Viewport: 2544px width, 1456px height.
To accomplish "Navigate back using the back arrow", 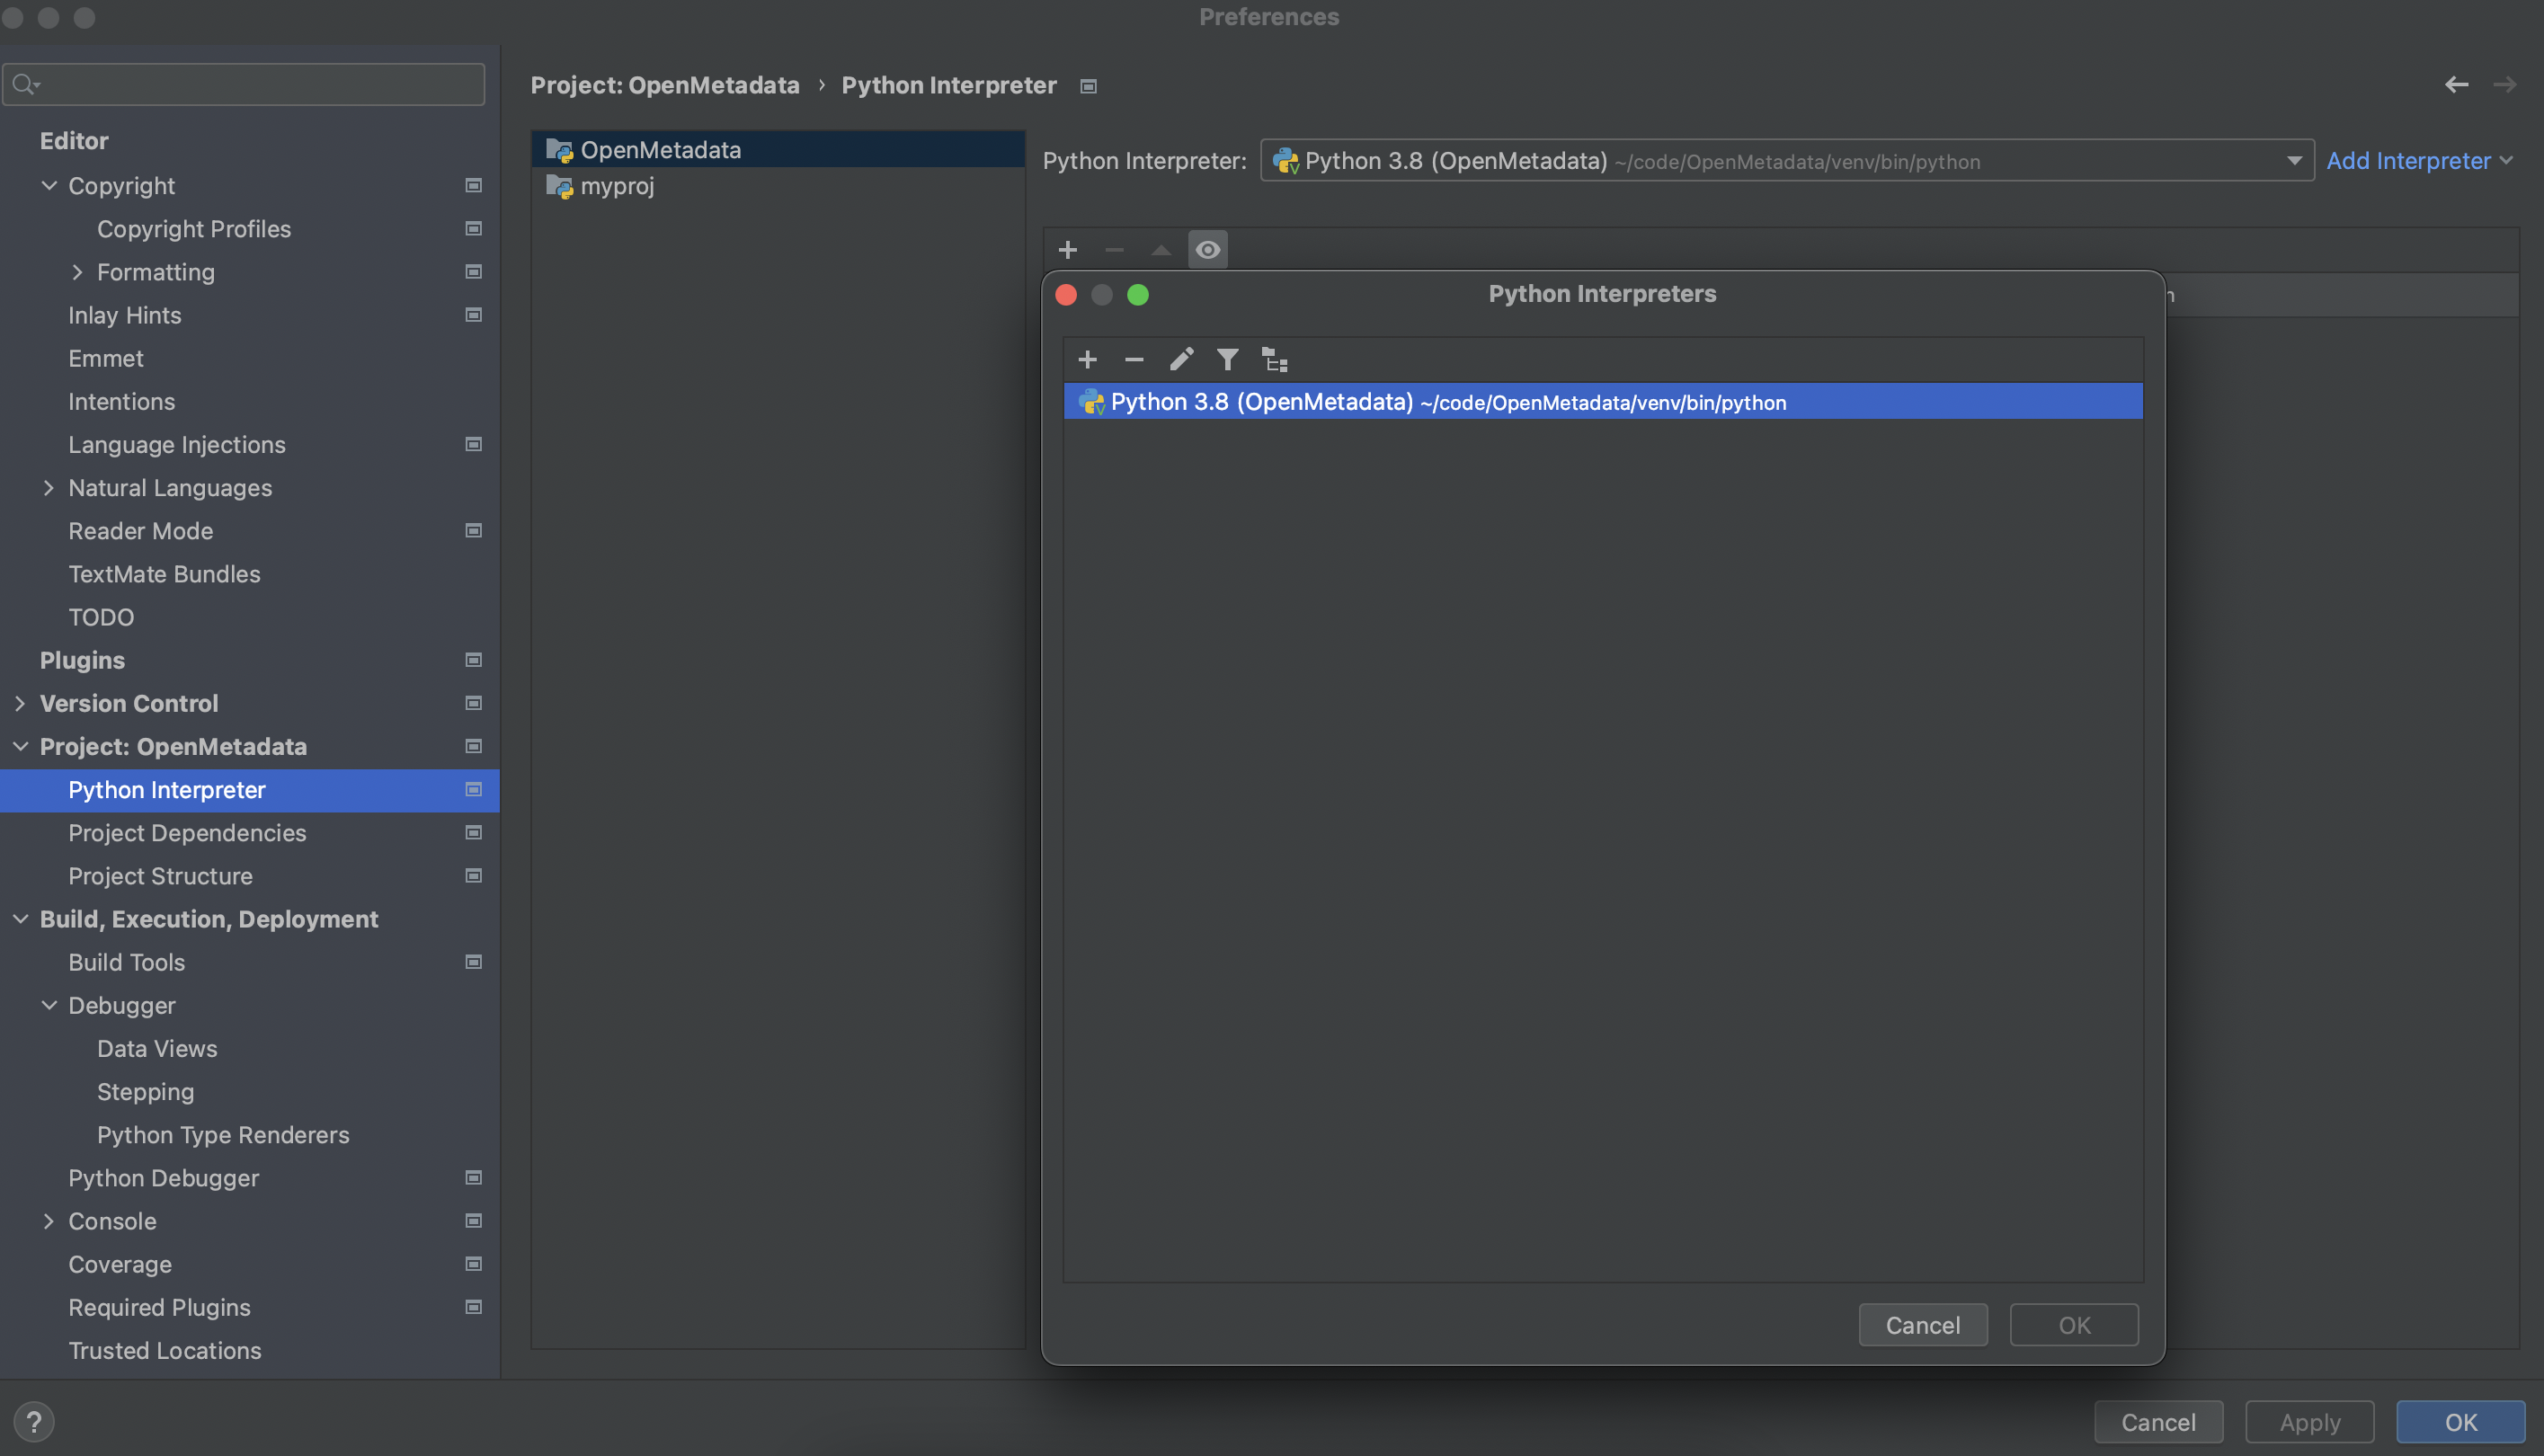I will point(2457,85).
